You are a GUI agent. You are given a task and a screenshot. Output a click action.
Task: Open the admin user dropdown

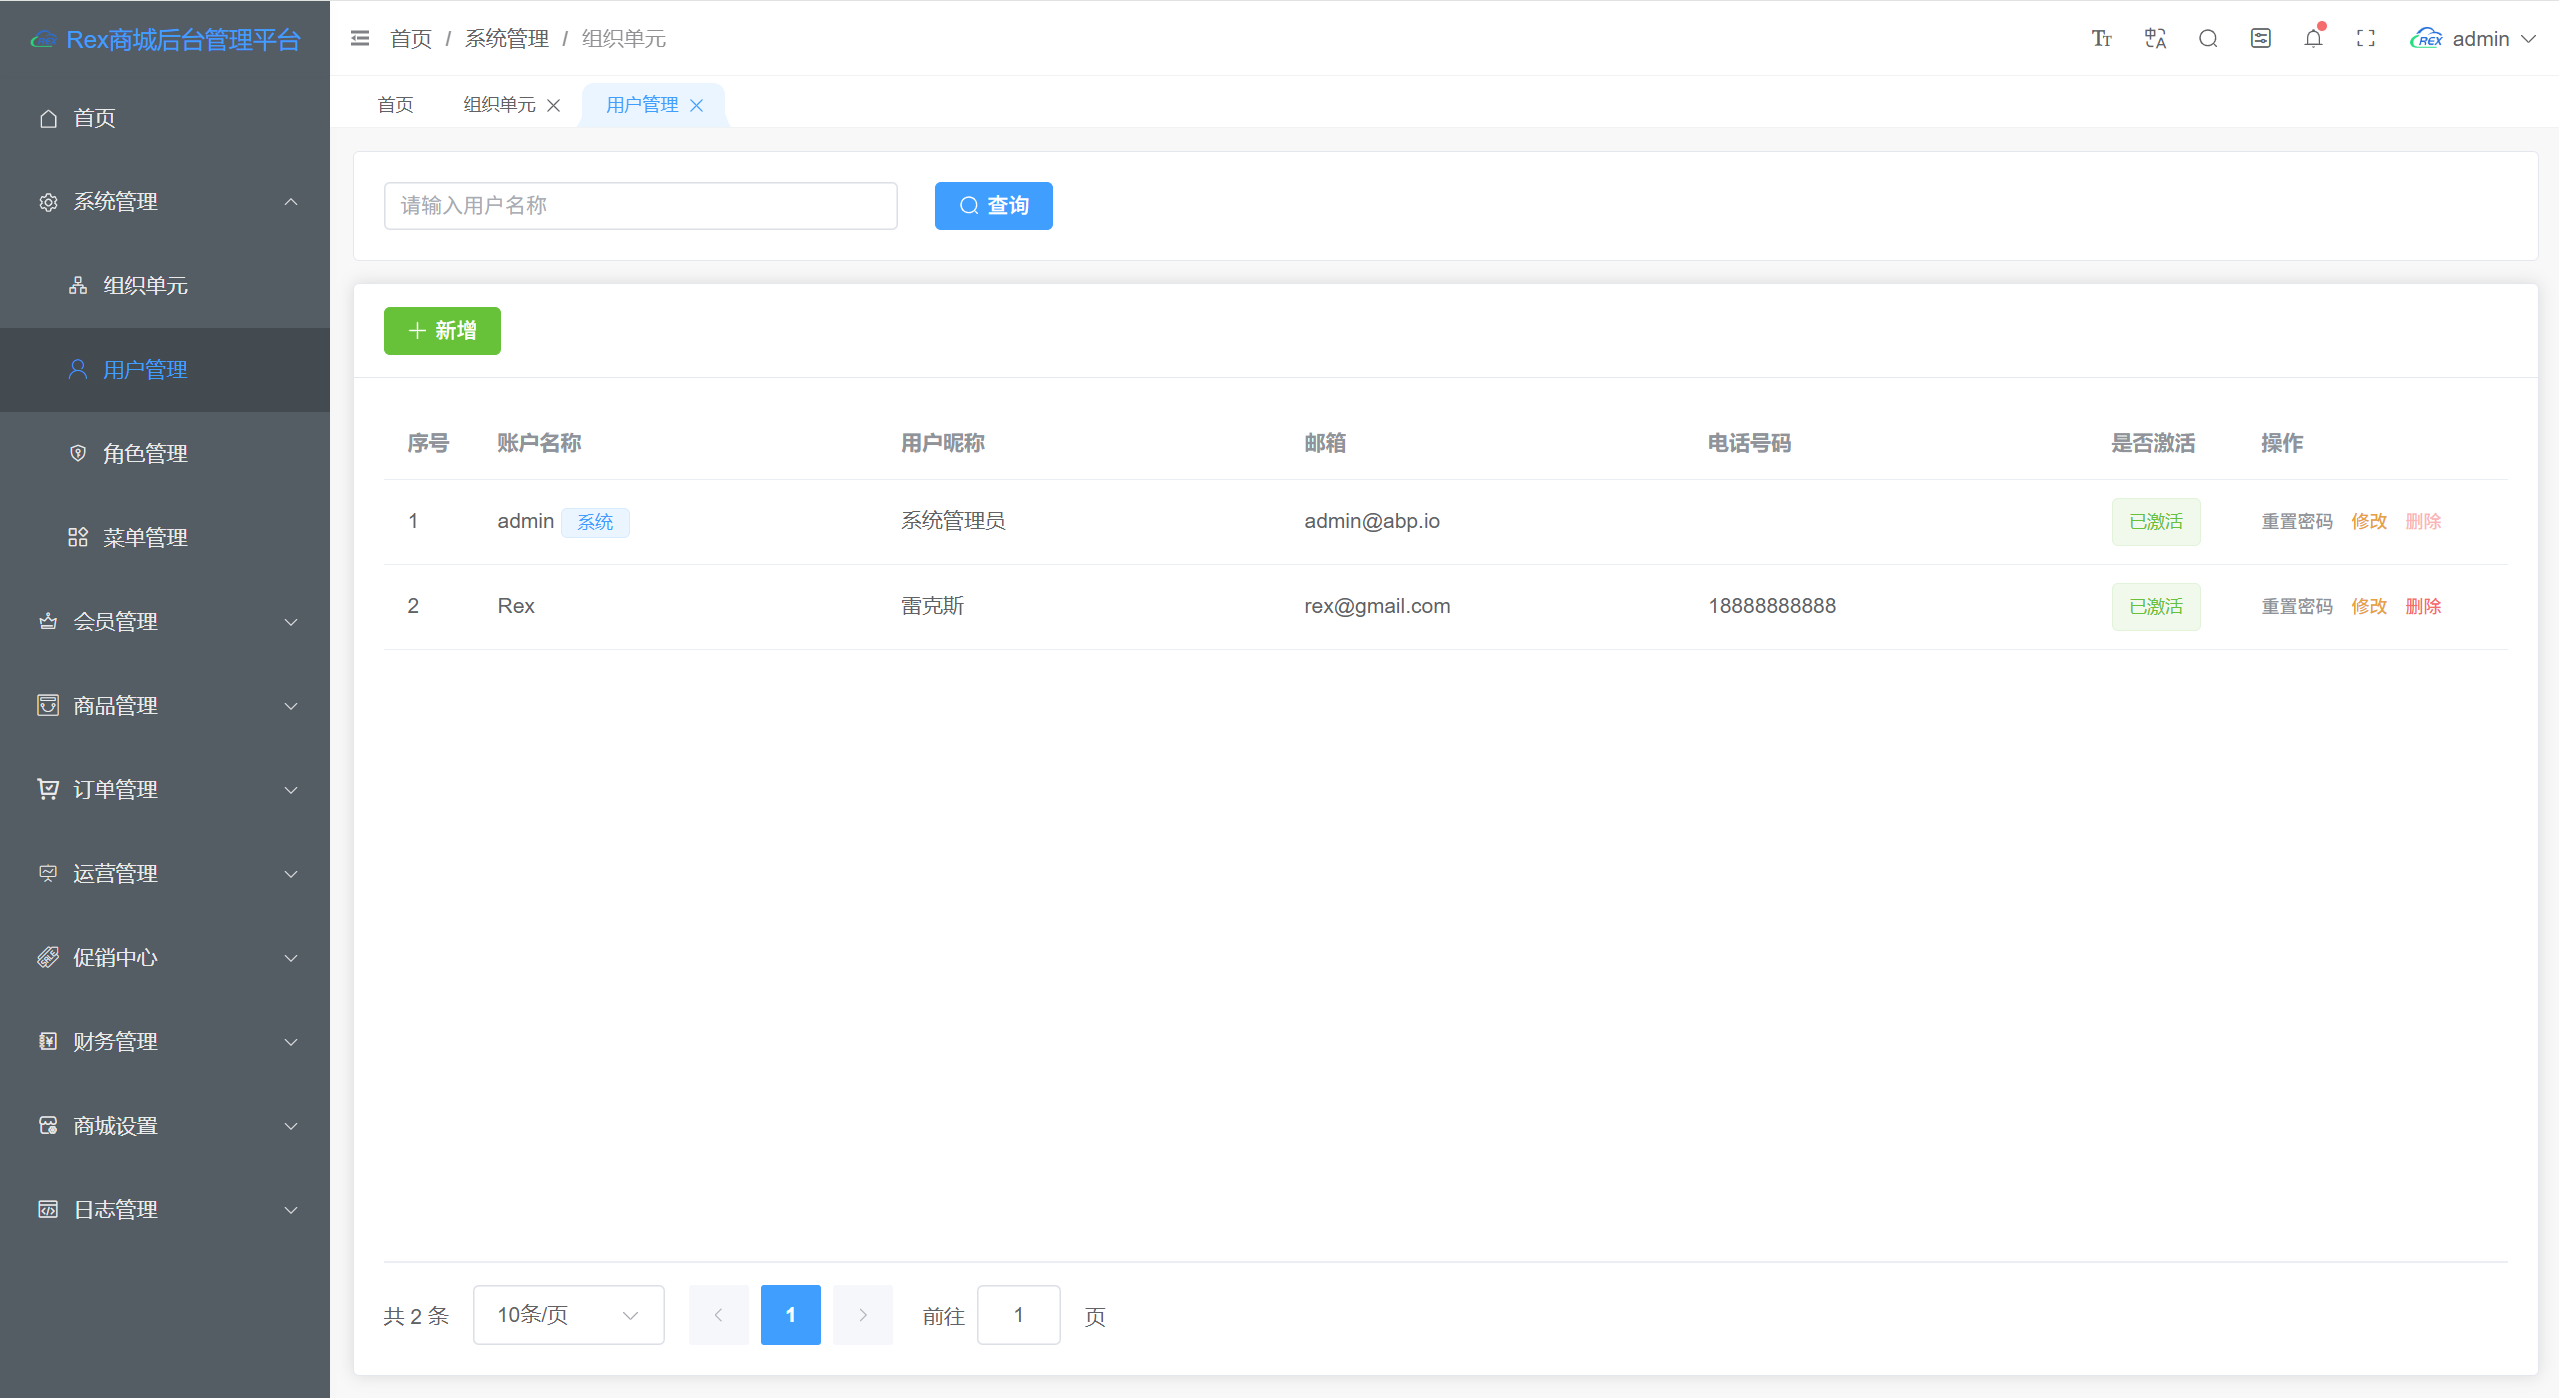[2472, 38]
